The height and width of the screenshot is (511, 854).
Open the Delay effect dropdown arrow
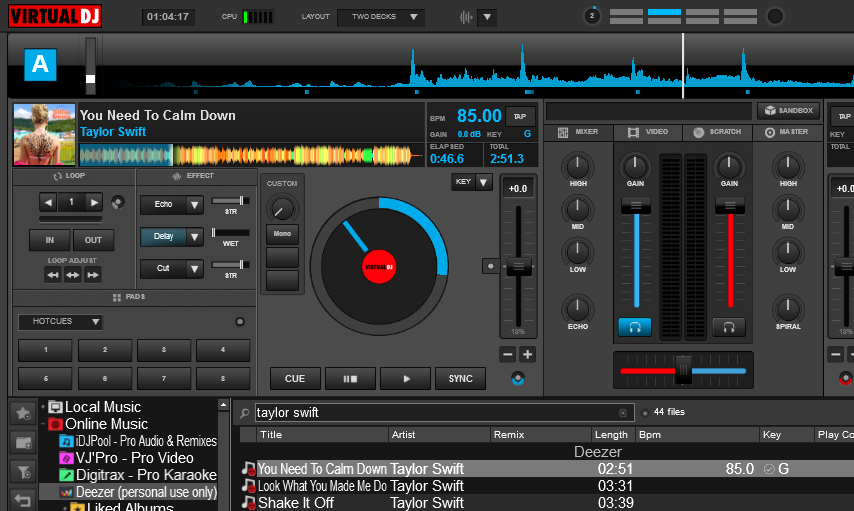click(x=194, y=237)
